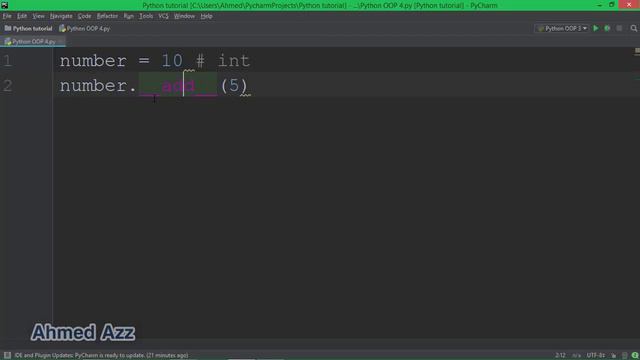Image resolution: width=640 pixels, height=360 pixels.
Task: Click the word 'number' on line 2
Action: [x=93, y=86]
